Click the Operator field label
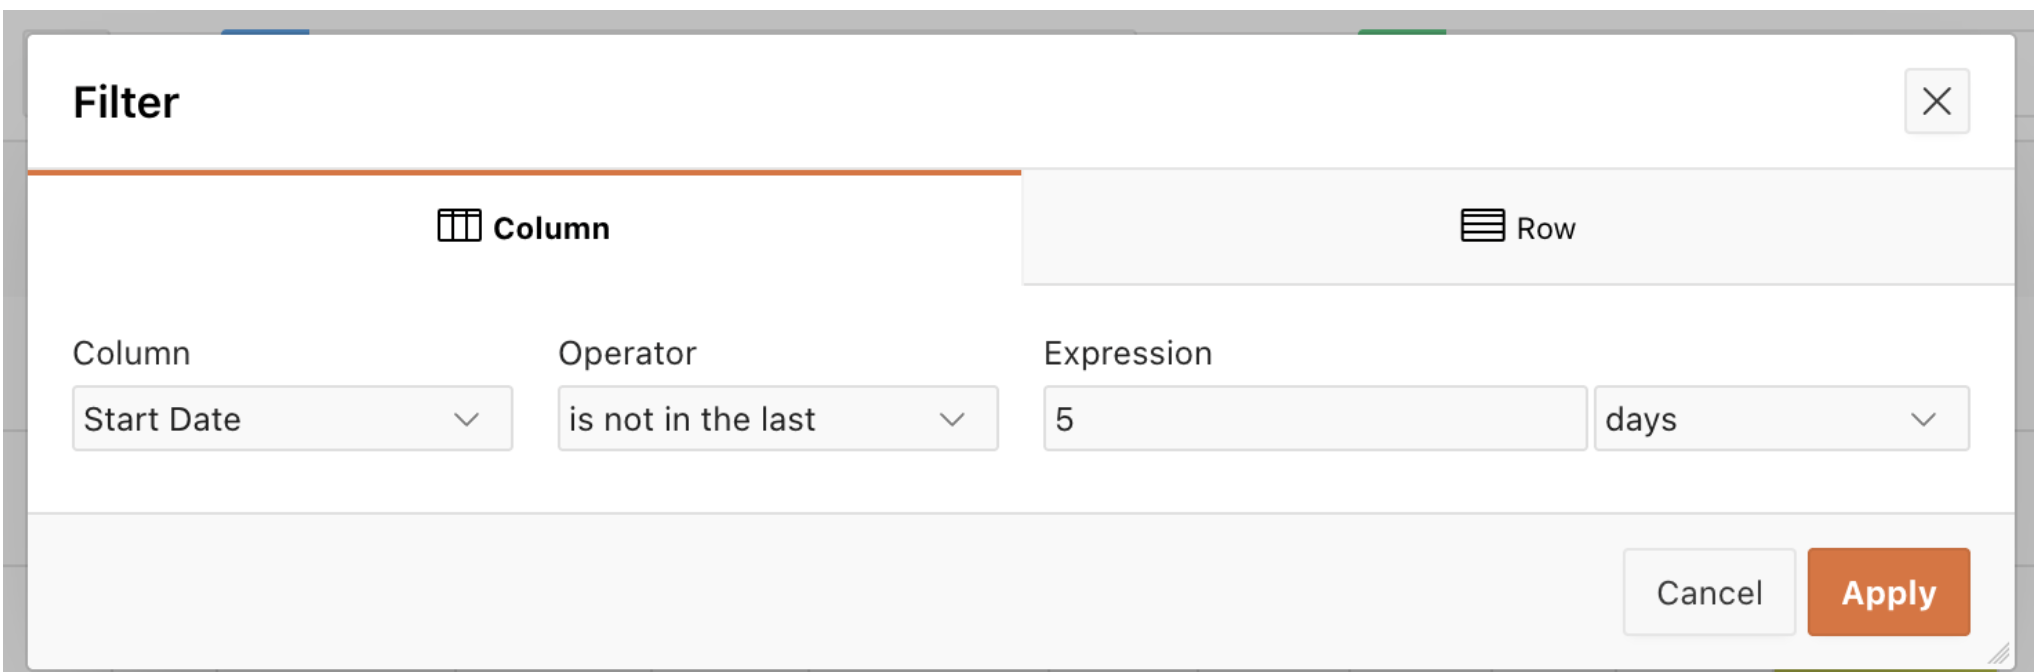 click(627, 353)
